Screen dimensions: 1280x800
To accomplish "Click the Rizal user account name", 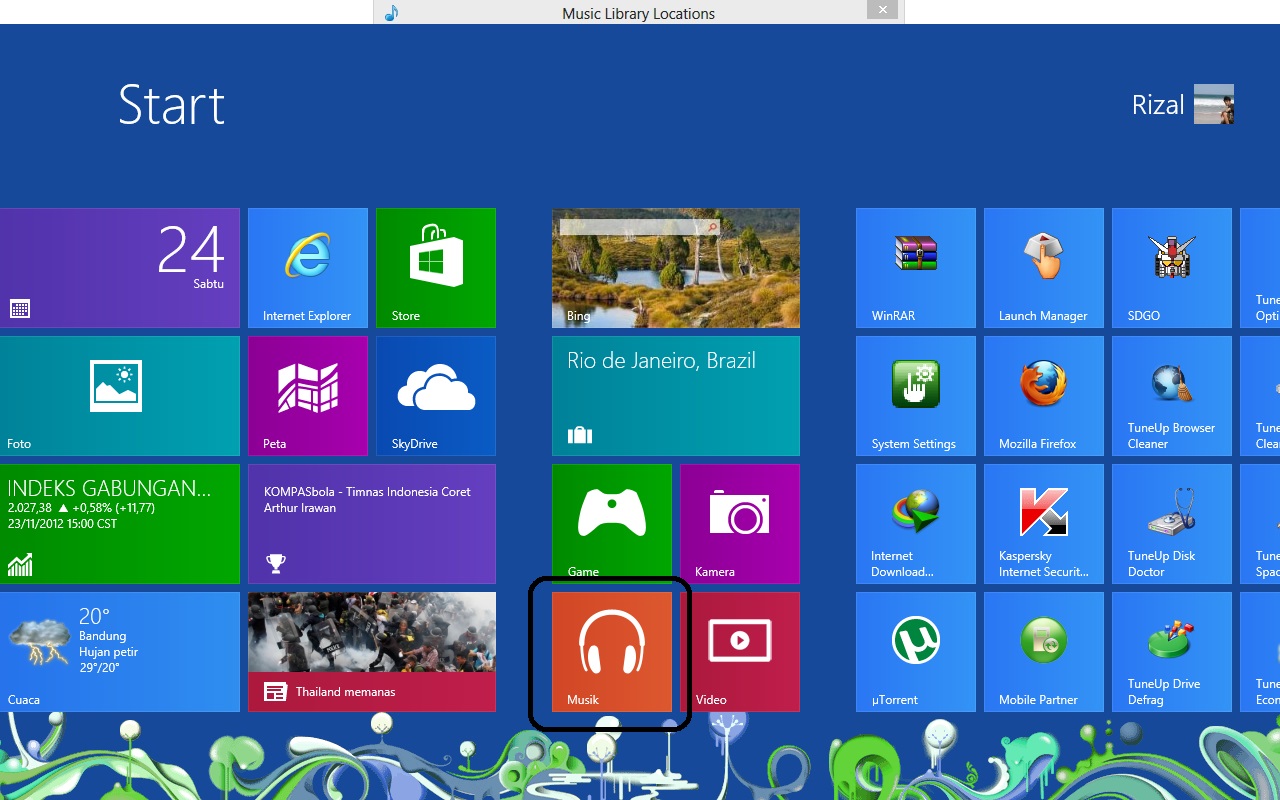I will pos(1160,104).
